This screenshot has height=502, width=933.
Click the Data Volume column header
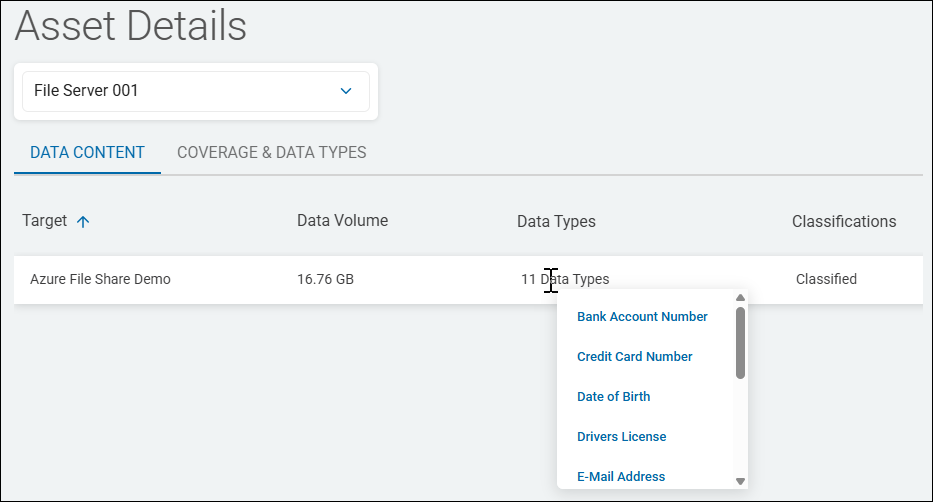point(342,221)
